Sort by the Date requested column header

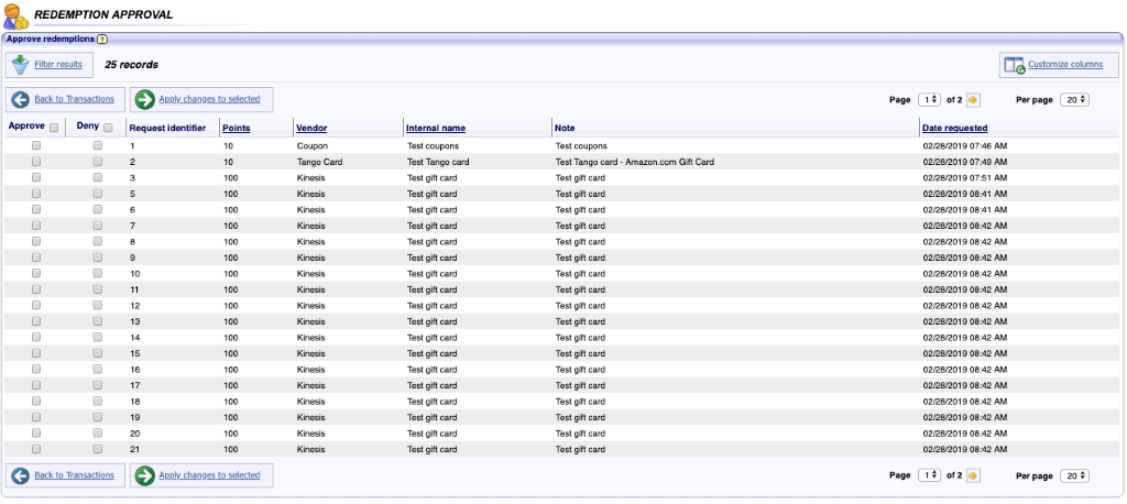click(955, 128)
